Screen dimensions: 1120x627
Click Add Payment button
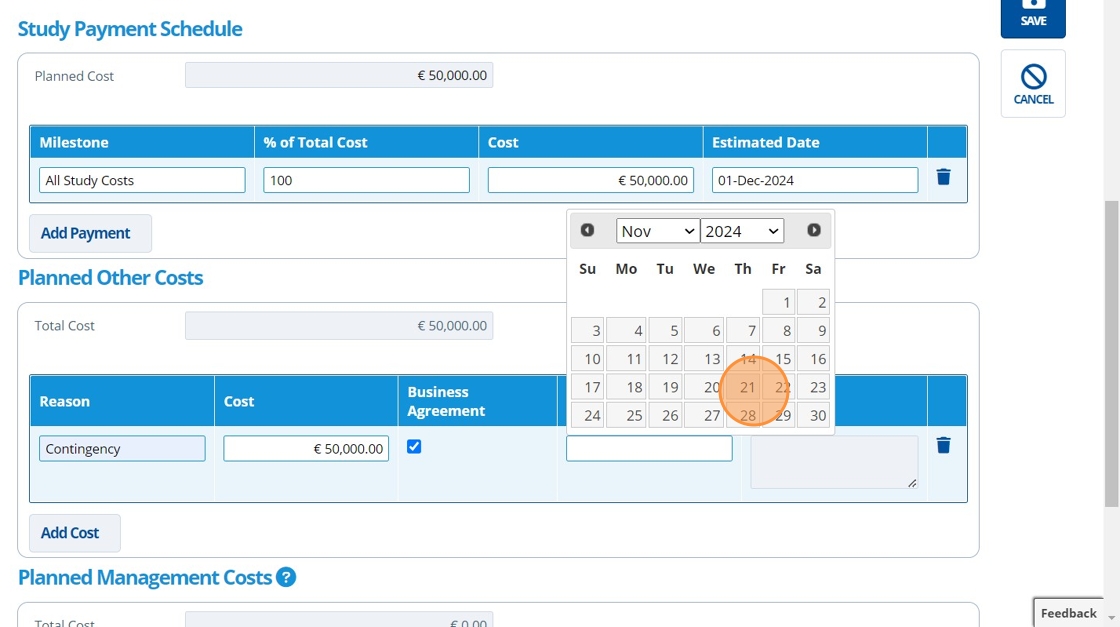click(90, 234)
